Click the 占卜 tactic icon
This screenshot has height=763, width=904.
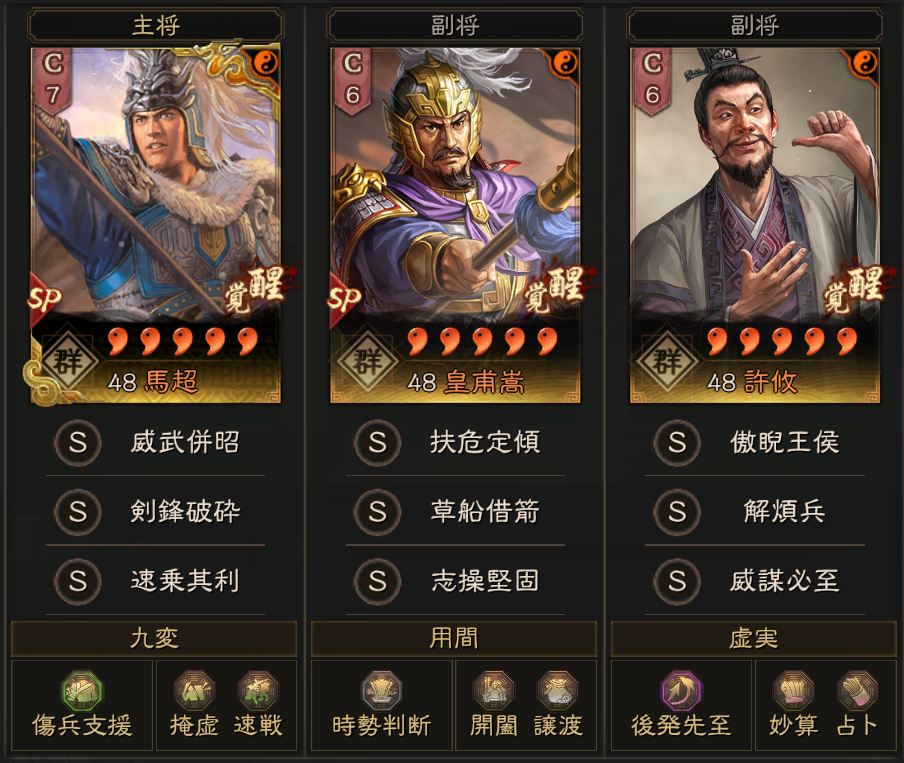pos(857,690)
